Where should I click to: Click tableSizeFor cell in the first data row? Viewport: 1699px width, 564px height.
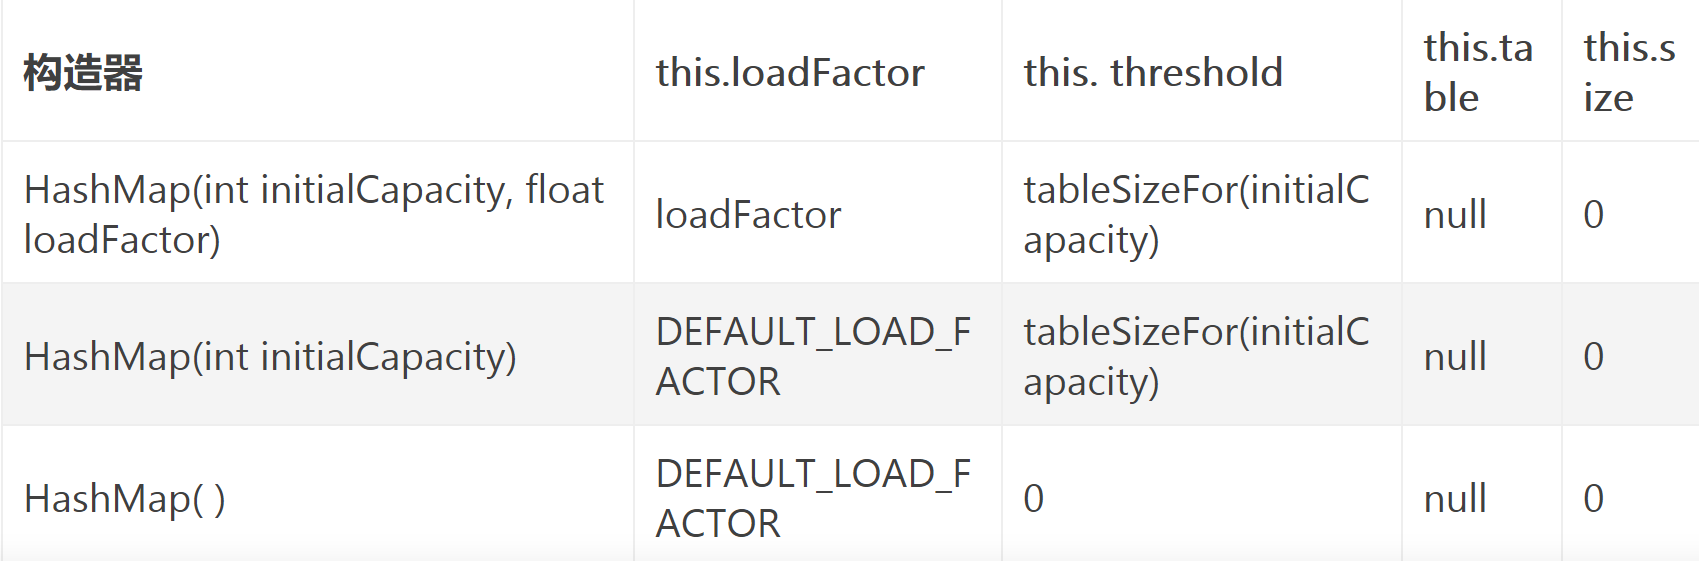[1196, 214]
